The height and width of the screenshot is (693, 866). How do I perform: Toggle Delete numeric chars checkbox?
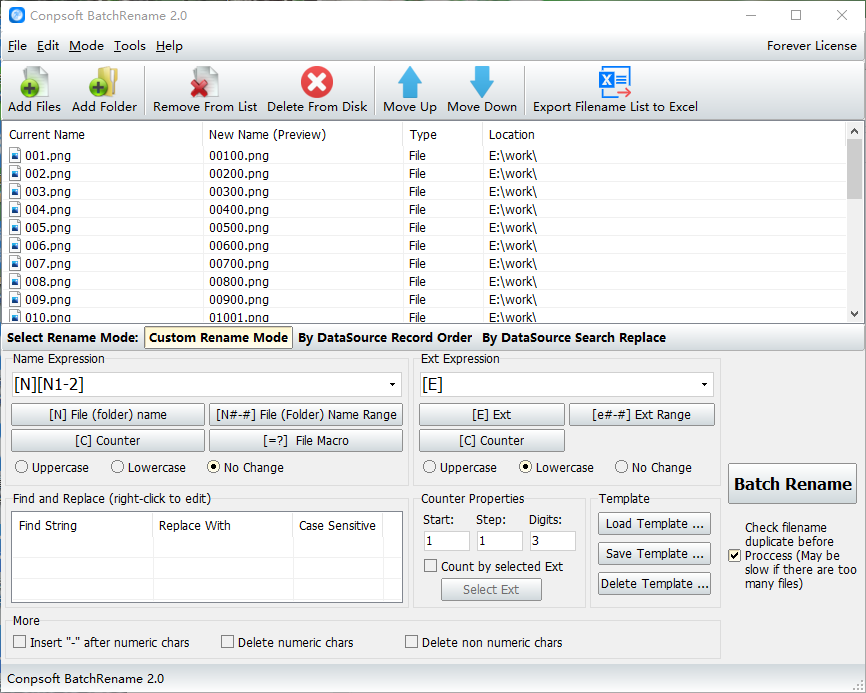227,642
